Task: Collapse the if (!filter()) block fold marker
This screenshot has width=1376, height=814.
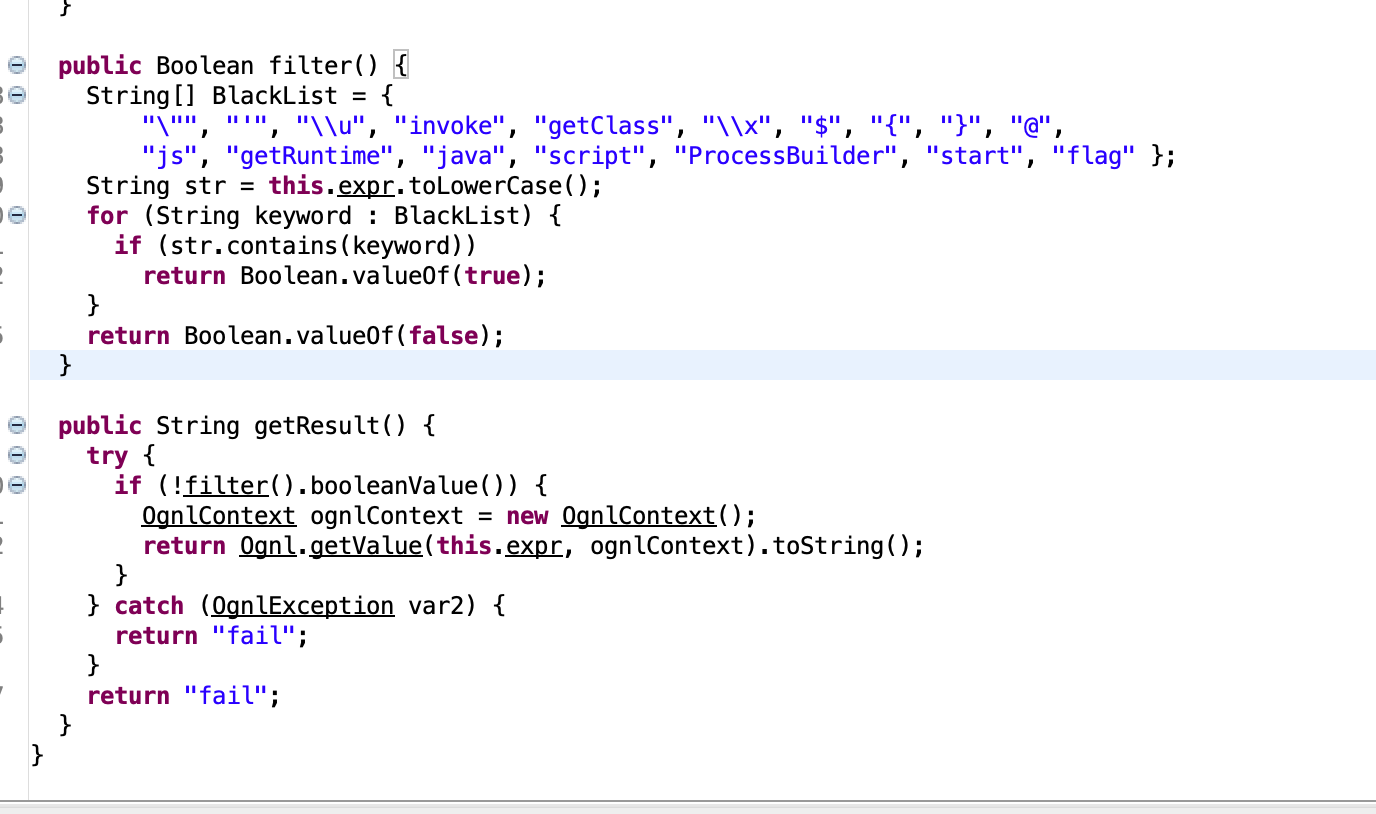Action: [16, 486]
